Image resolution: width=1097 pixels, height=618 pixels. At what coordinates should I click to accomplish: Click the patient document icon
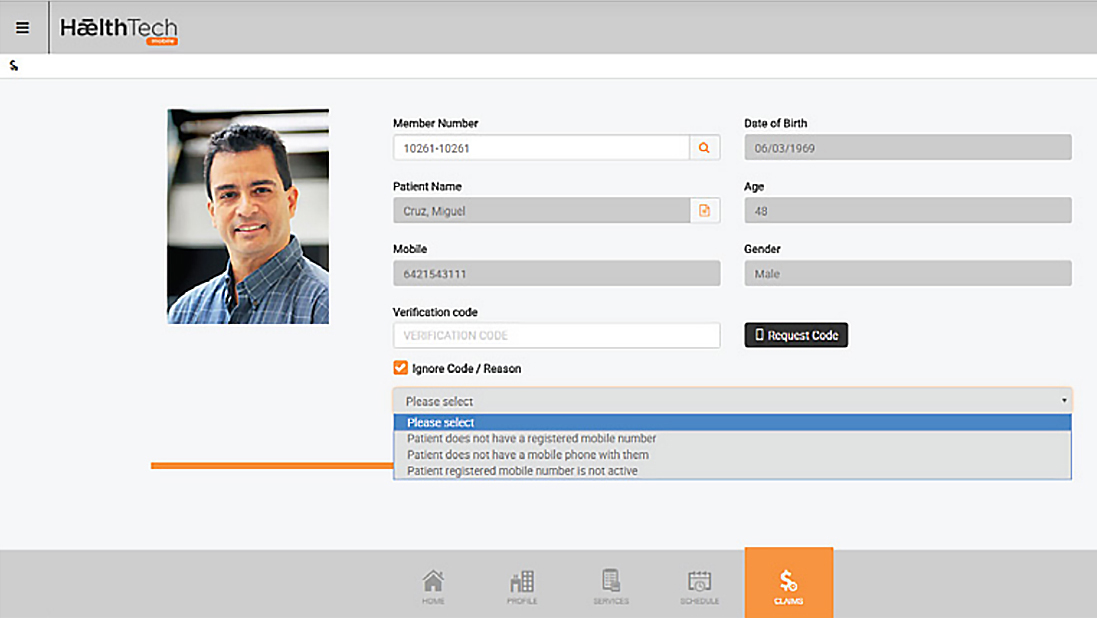coord(704,210)
